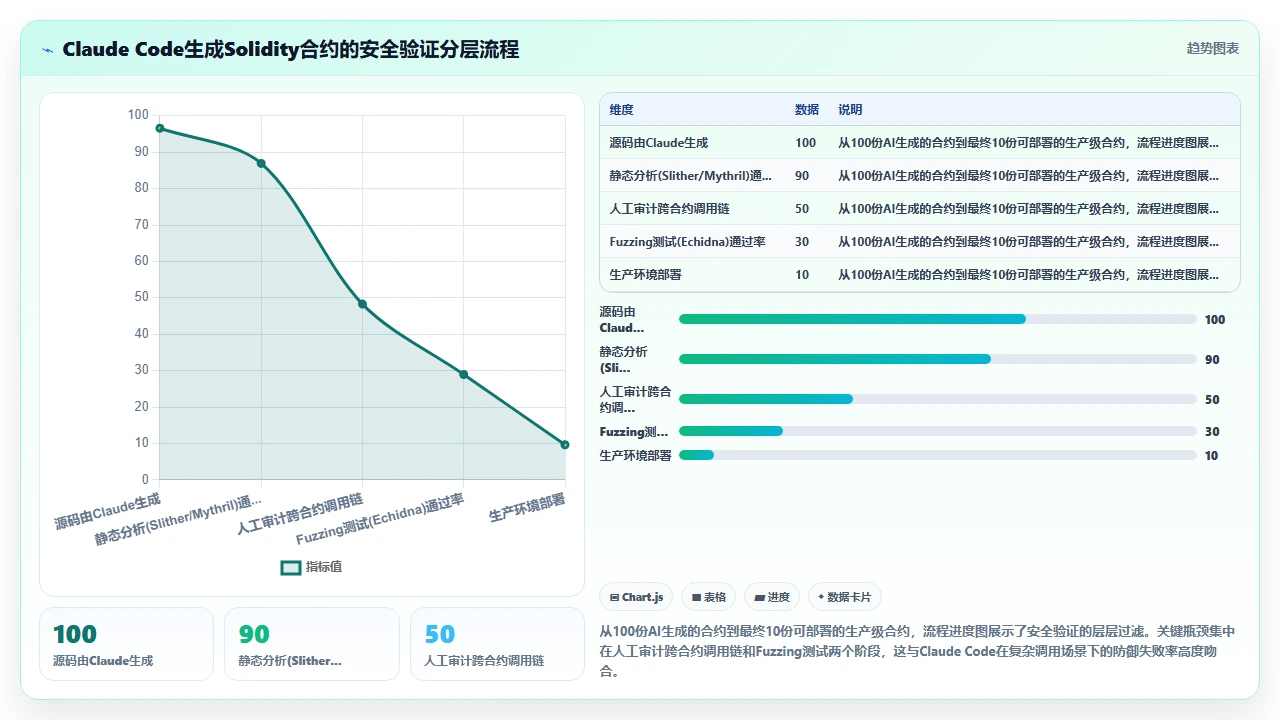Select the 源码由Claude生成 table row
The height and width of the screenshot is (720, 1280).
pyautogui.click(x=919, y=143)
